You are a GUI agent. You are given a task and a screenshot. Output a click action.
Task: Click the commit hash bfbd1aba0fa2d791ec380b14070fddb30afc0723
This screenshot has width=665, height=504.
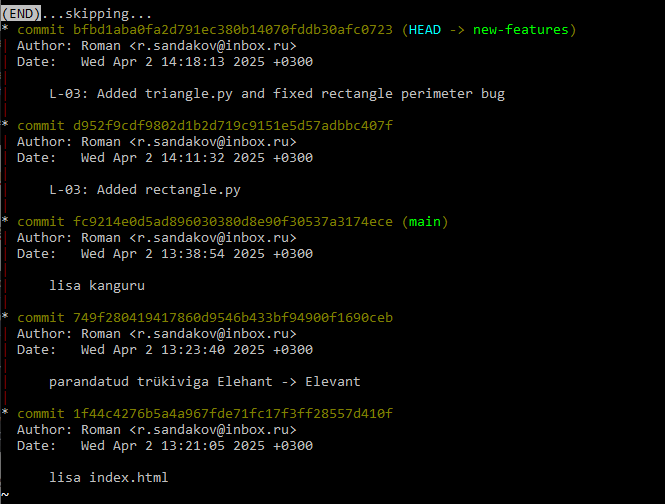tap(233, 30)
